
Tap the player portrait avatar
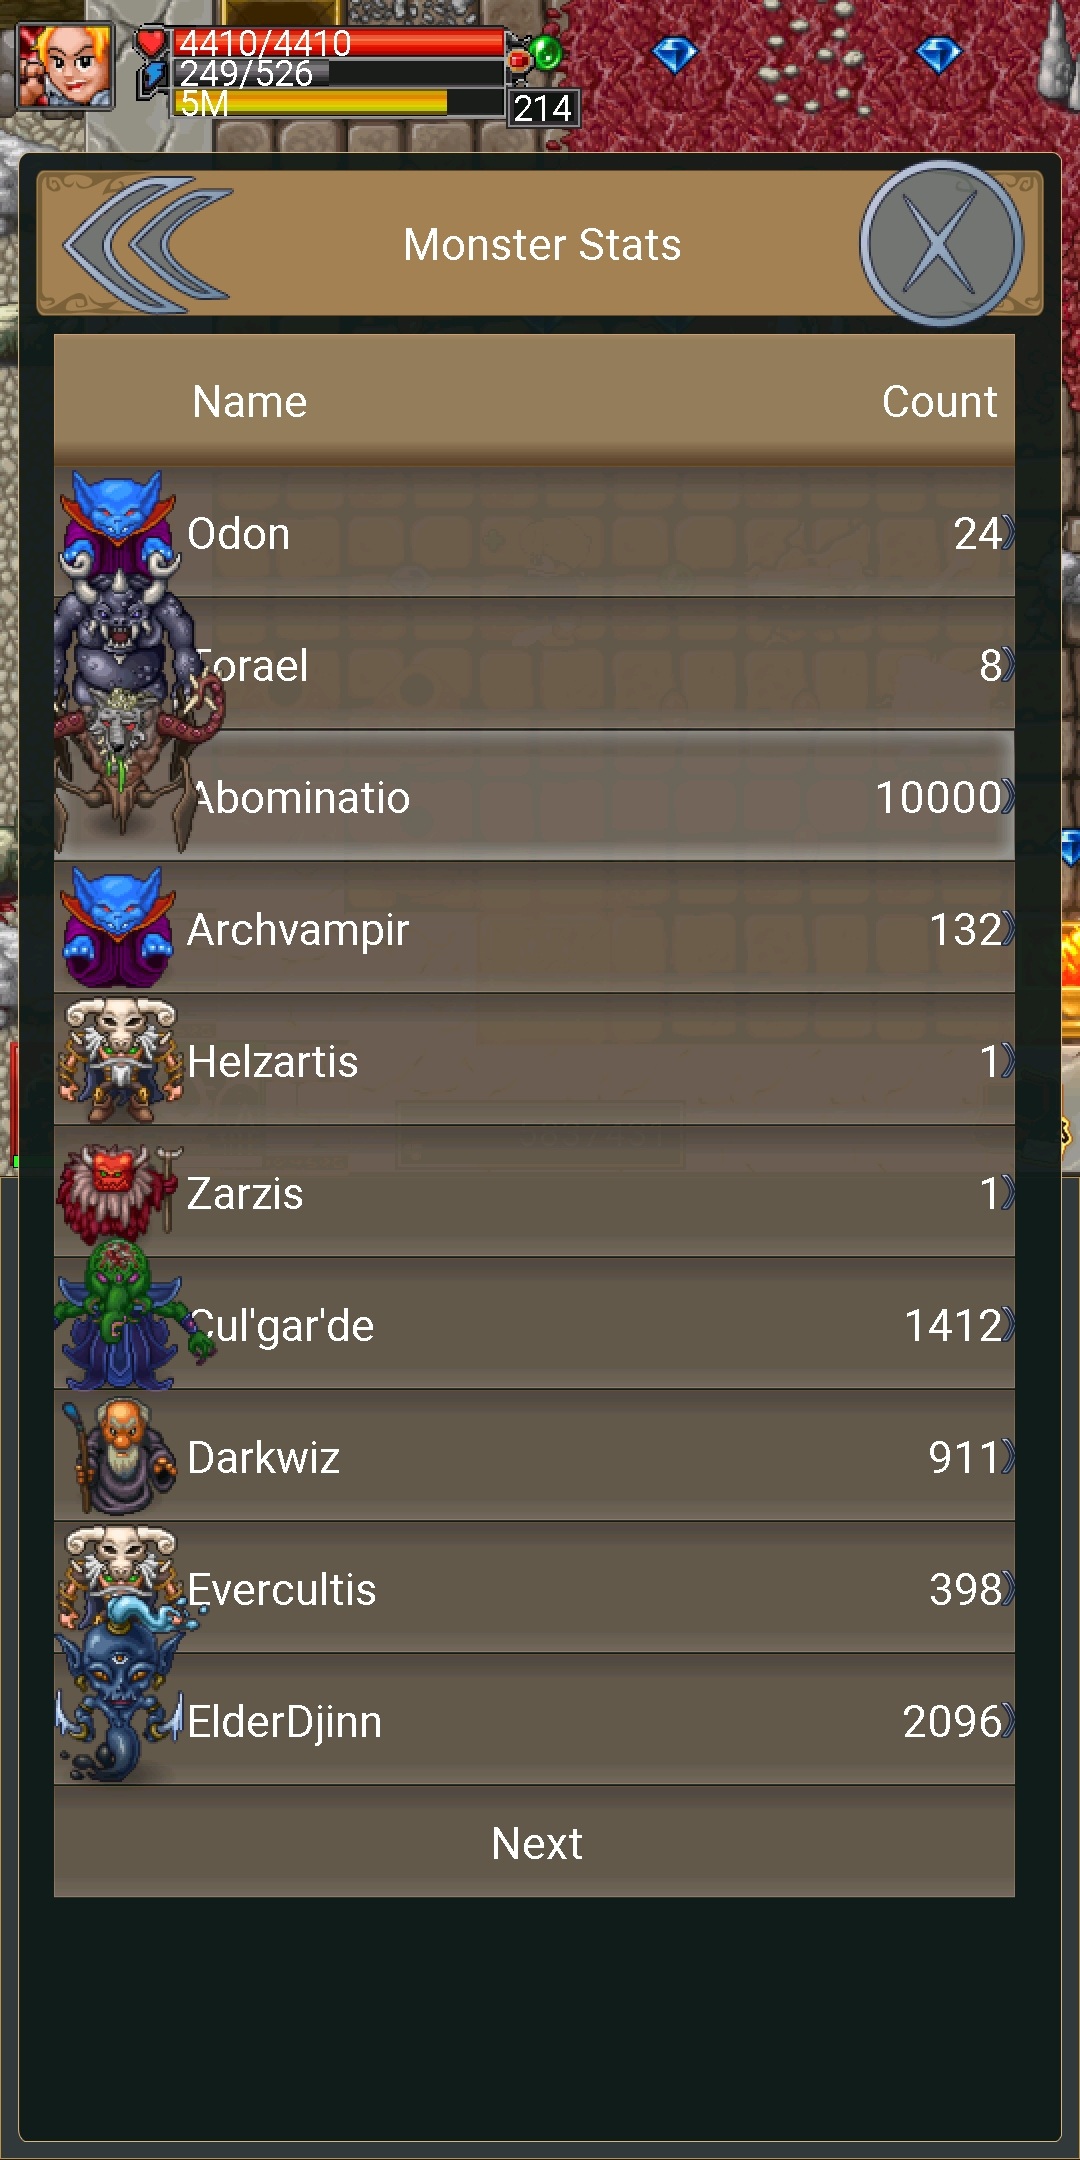pyautogui.click(x=66, y=66)
